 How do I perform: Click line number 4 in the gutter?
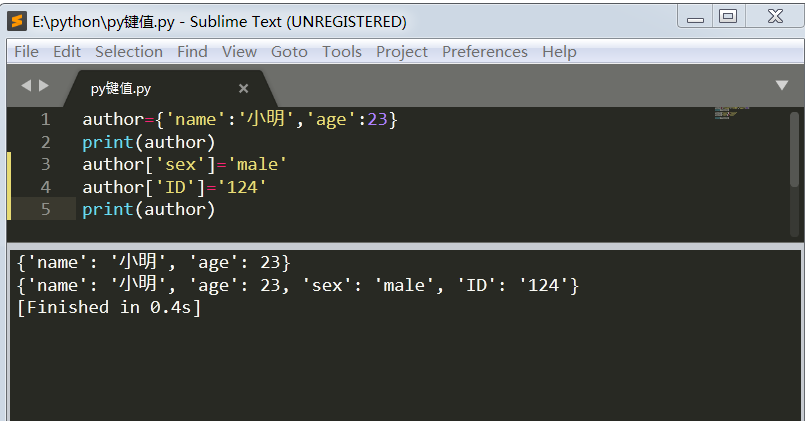[x=46, y=187]
